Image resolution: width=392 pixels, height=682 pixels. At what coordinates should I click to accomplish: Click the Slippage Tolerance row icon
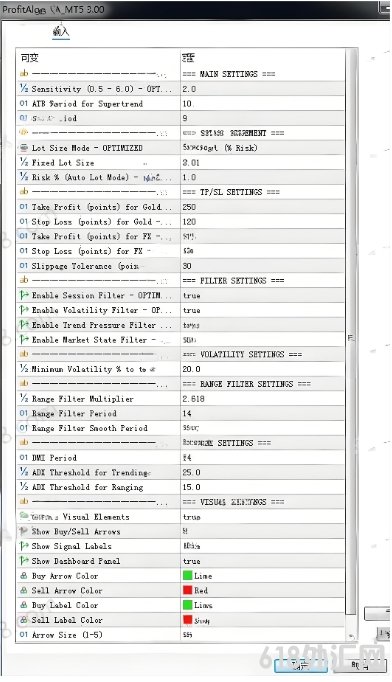24,266
